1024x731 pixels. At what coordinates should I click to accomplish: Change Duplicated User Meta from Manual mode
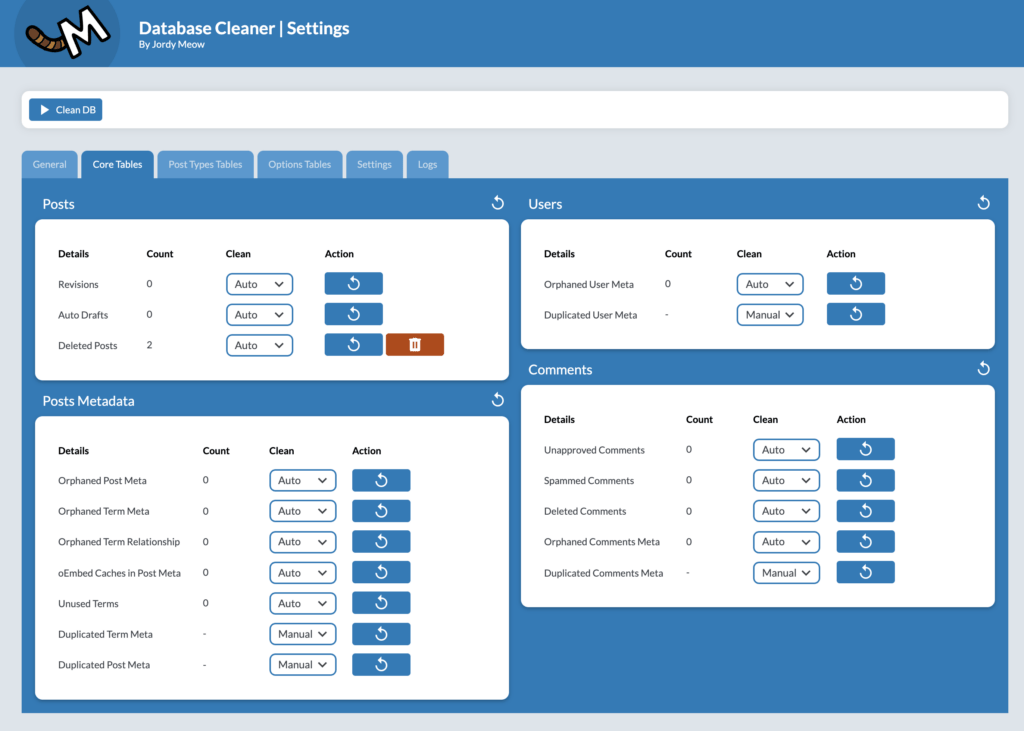pyautogui.click(x=770, y=314)
